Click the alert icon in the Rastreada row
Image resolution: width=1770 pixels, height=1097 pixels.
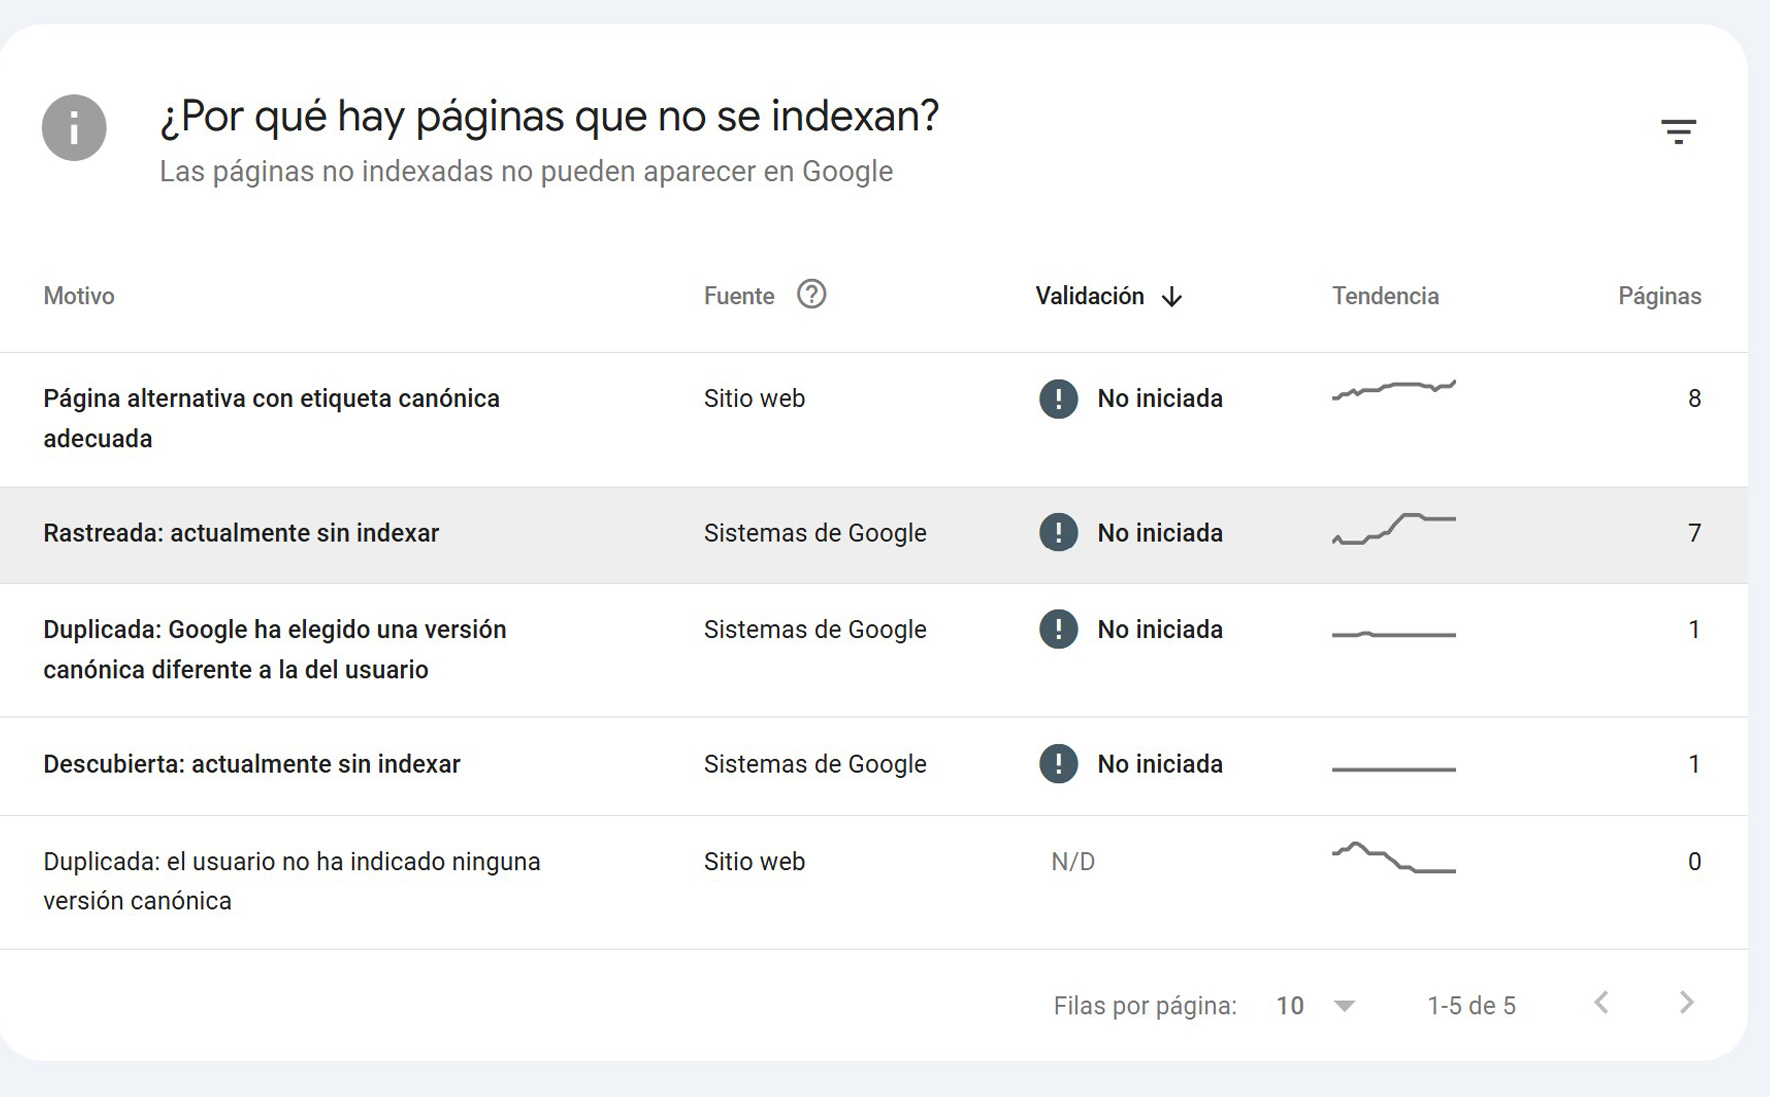1058,533
